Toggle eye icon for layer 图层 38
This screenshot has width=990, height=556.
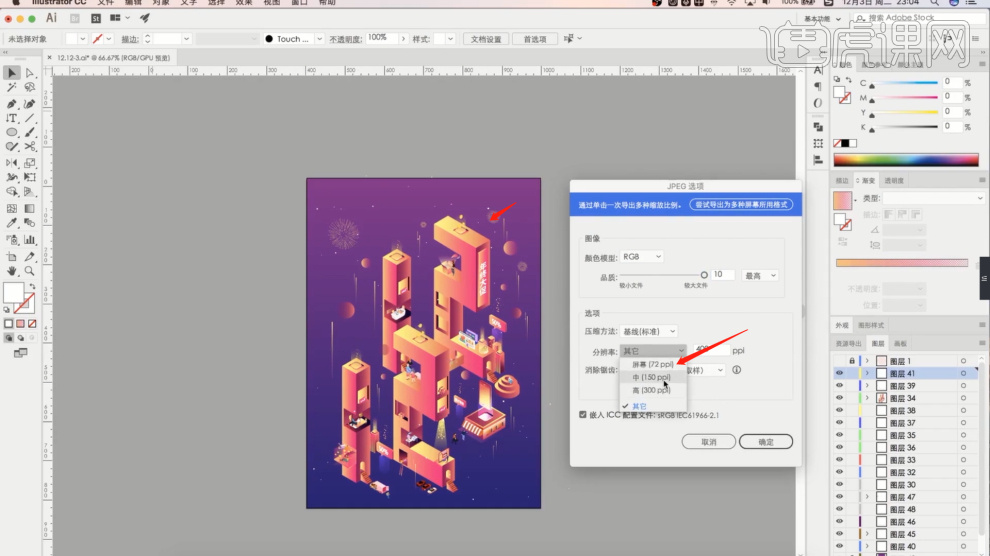[x=839, y=410]
